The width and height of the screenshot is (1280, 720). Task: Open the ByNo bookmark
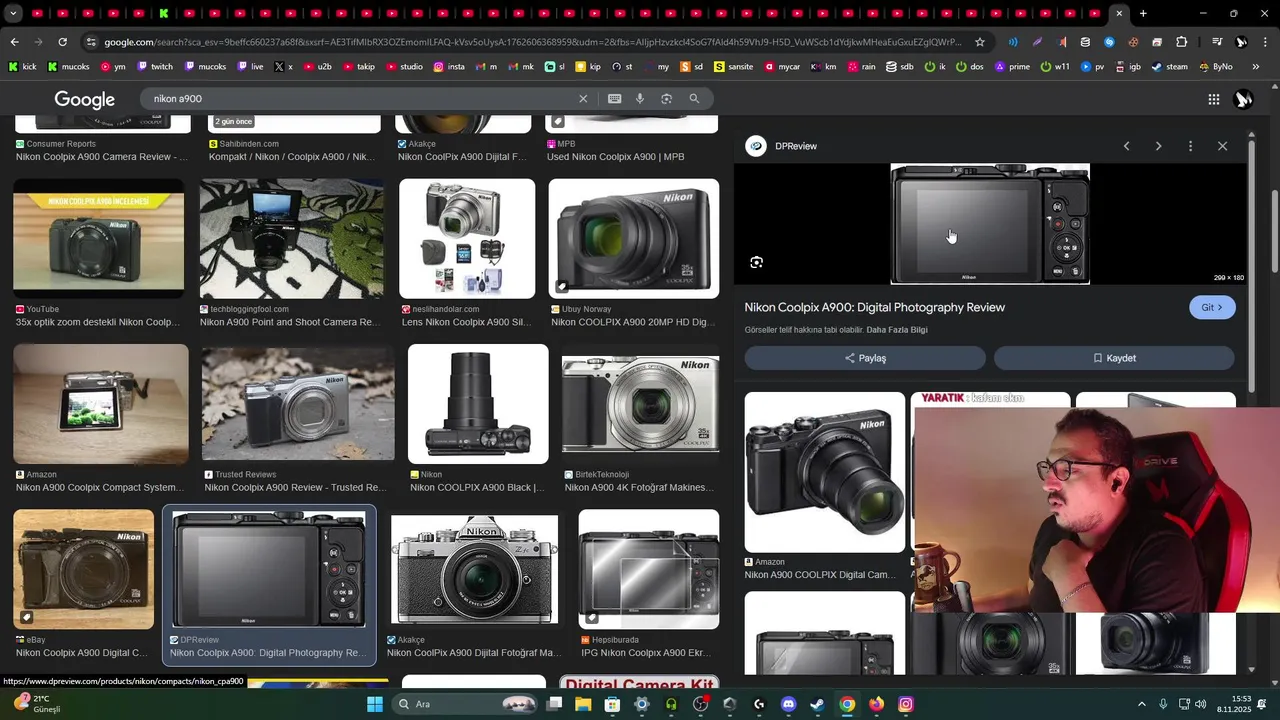[1216, 67]
